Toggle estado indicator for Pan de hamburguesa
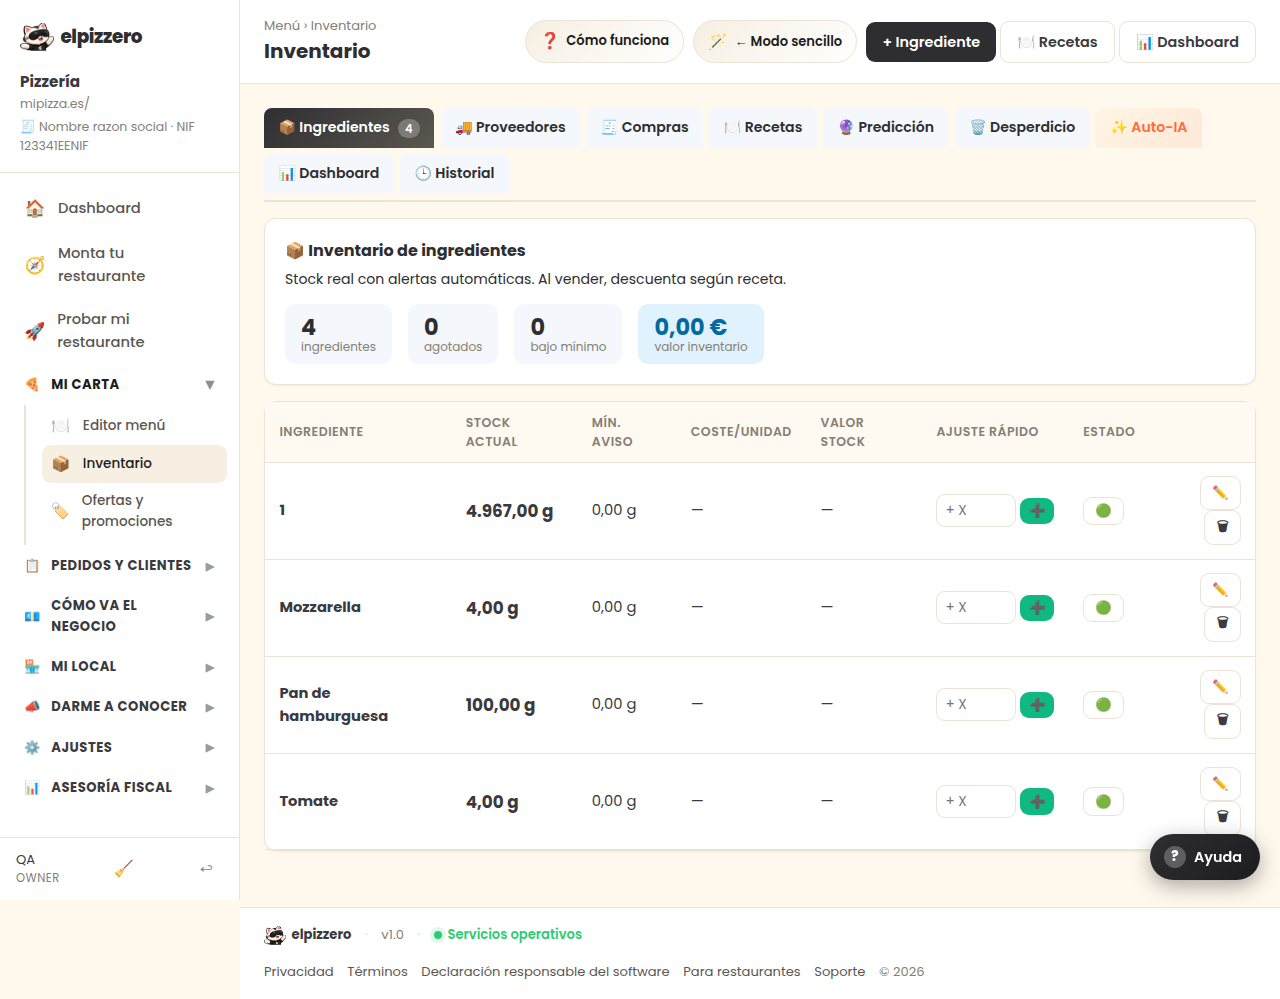 (1103, 705)
